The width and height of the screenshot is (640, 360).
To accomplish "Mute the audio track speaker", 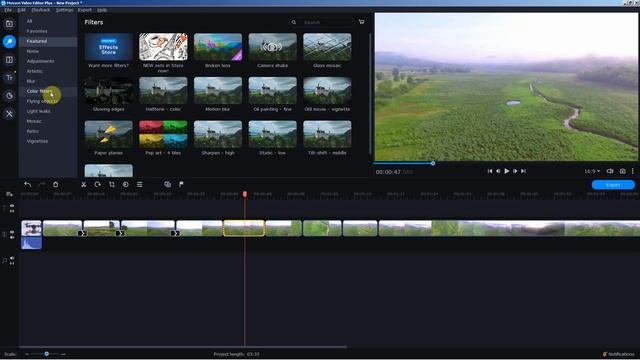I will [12, 258].
